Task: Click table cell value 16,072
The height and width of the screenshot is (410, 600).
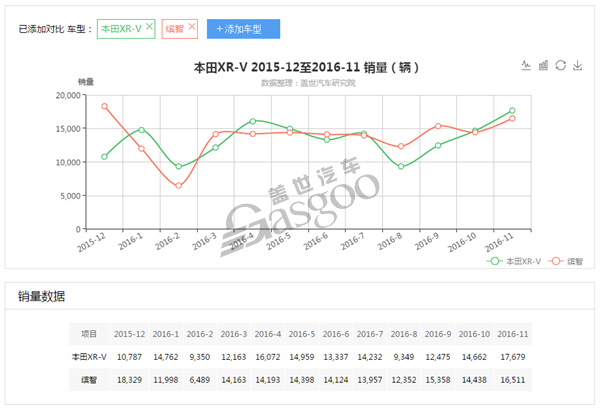Action: [x=268, y=357]
